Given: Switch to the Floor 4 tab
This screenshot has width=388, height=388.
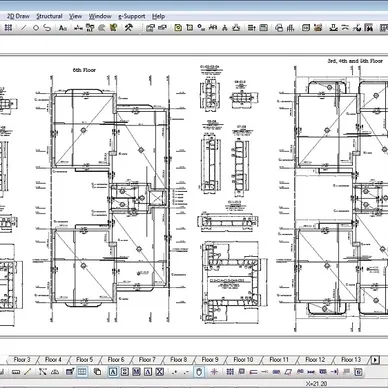Looking at the screenshot, I should click(53, 360).
